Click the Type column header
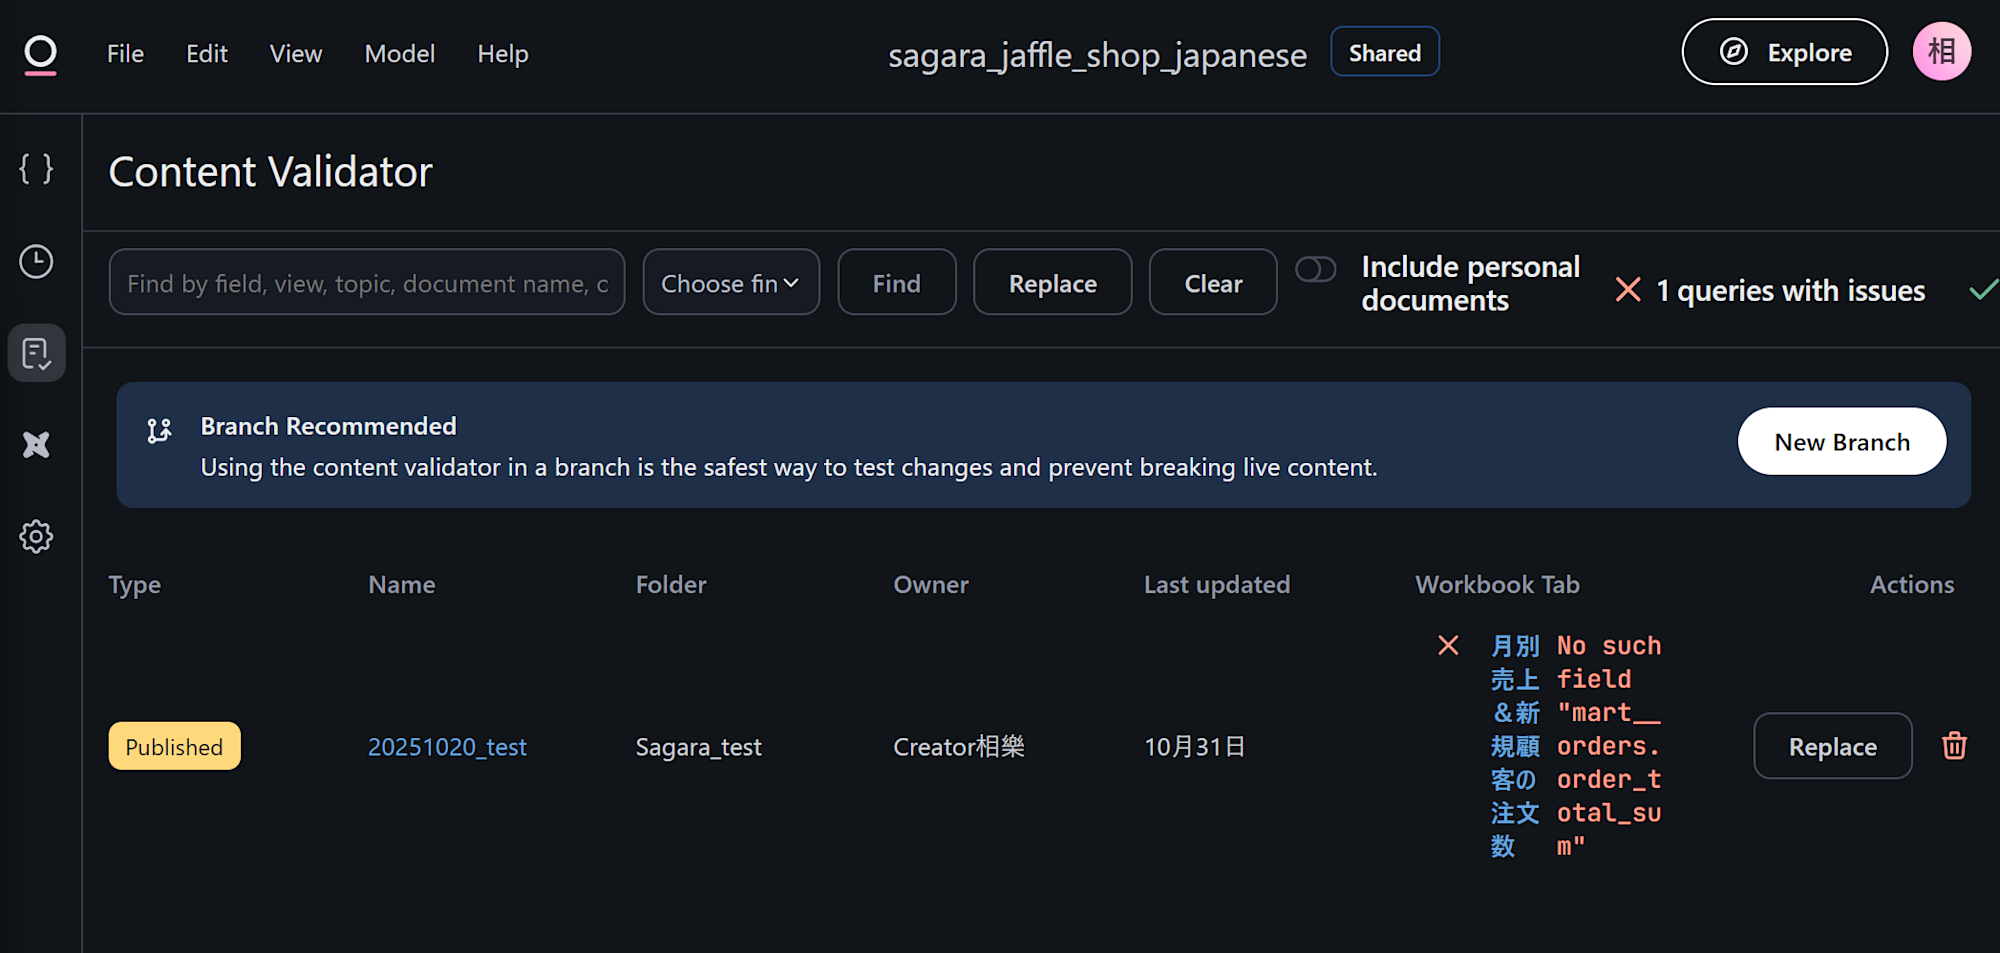 (134, 585)
